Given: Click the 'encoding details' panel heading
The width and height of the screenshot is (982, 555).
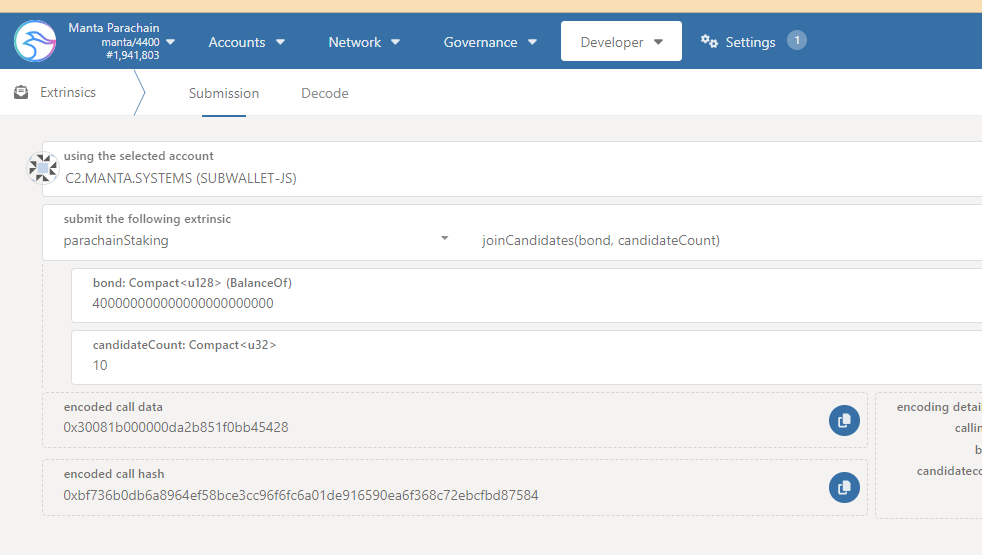Looking at the screenshot, I should 939,407.
